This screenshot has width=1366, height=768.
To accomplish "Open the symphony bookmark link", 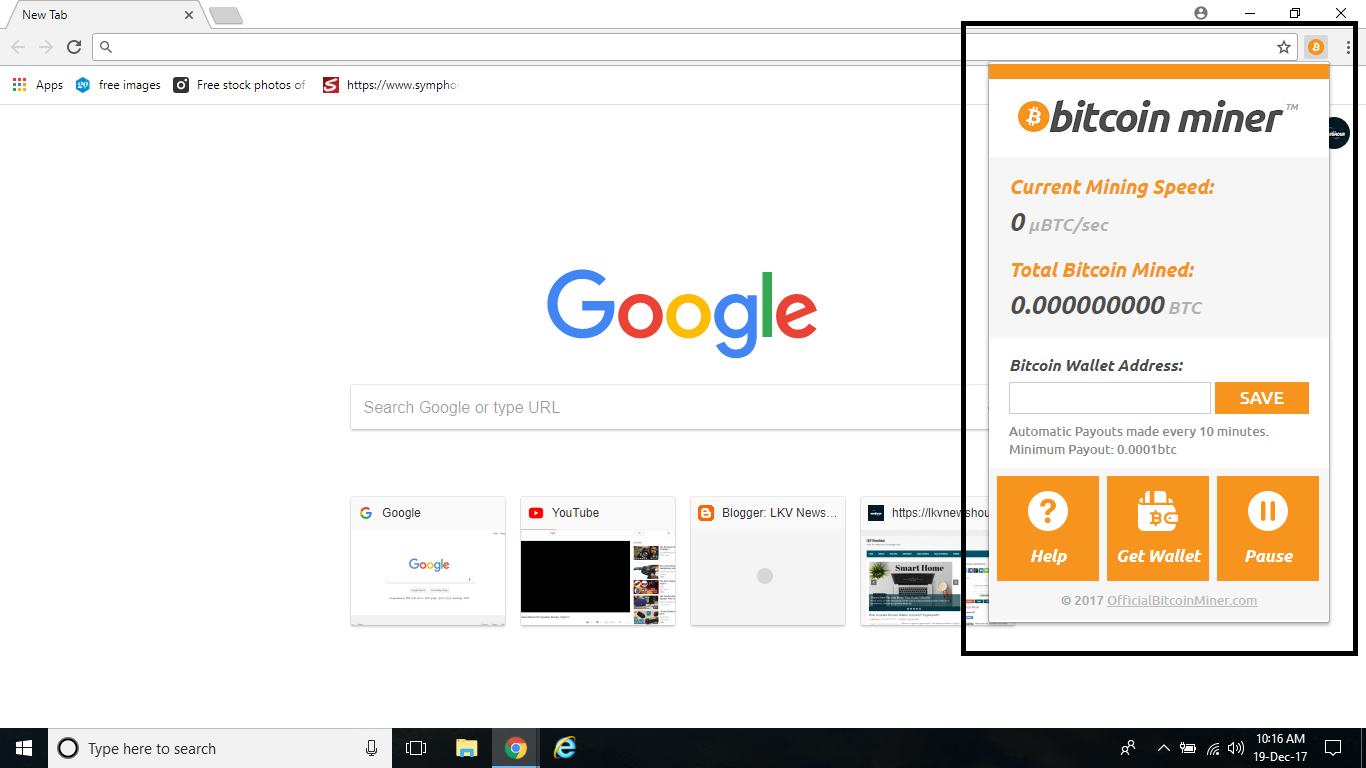I will pyautogui.click(x=390, y=85).
